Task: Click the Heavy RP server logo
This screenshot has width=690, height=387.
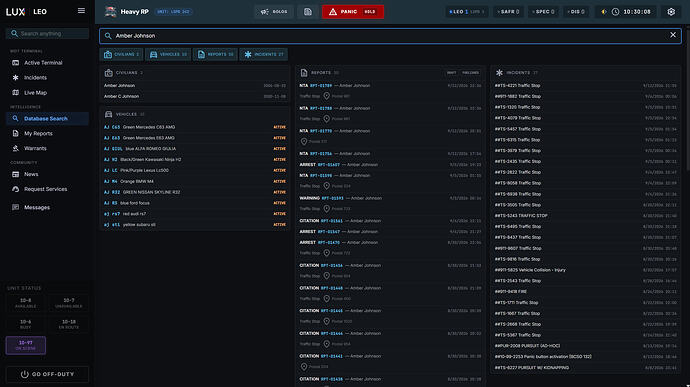Action: [x=110, y=12]
